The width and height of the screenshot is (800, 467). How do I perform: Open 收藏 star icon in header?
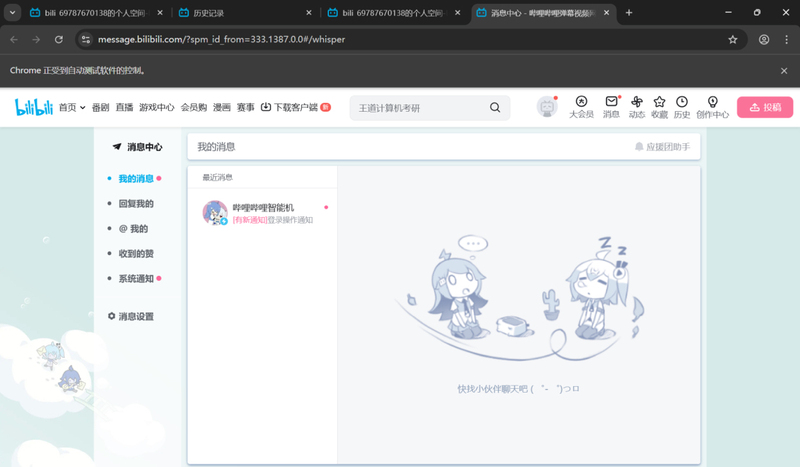coord(659,107)
